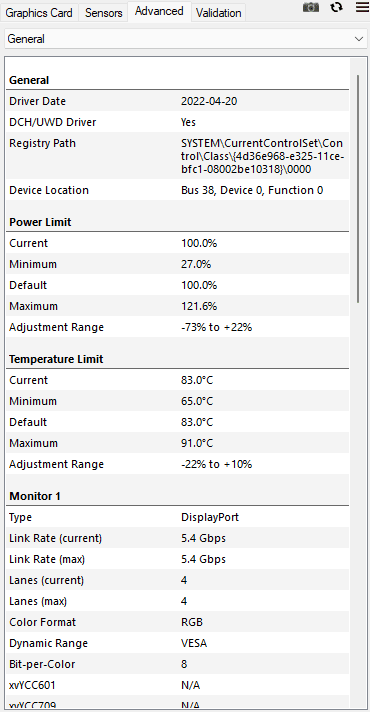Click the camera screenshot icon
This screenshot has width=370, height=712.
(311, 7)
